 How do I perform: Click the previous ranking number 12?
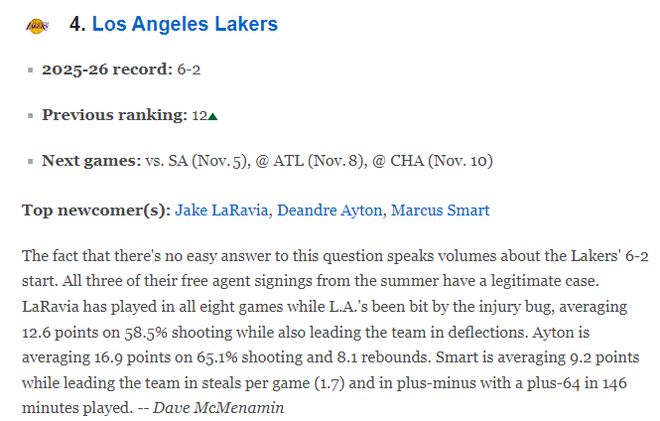(199, 116)
